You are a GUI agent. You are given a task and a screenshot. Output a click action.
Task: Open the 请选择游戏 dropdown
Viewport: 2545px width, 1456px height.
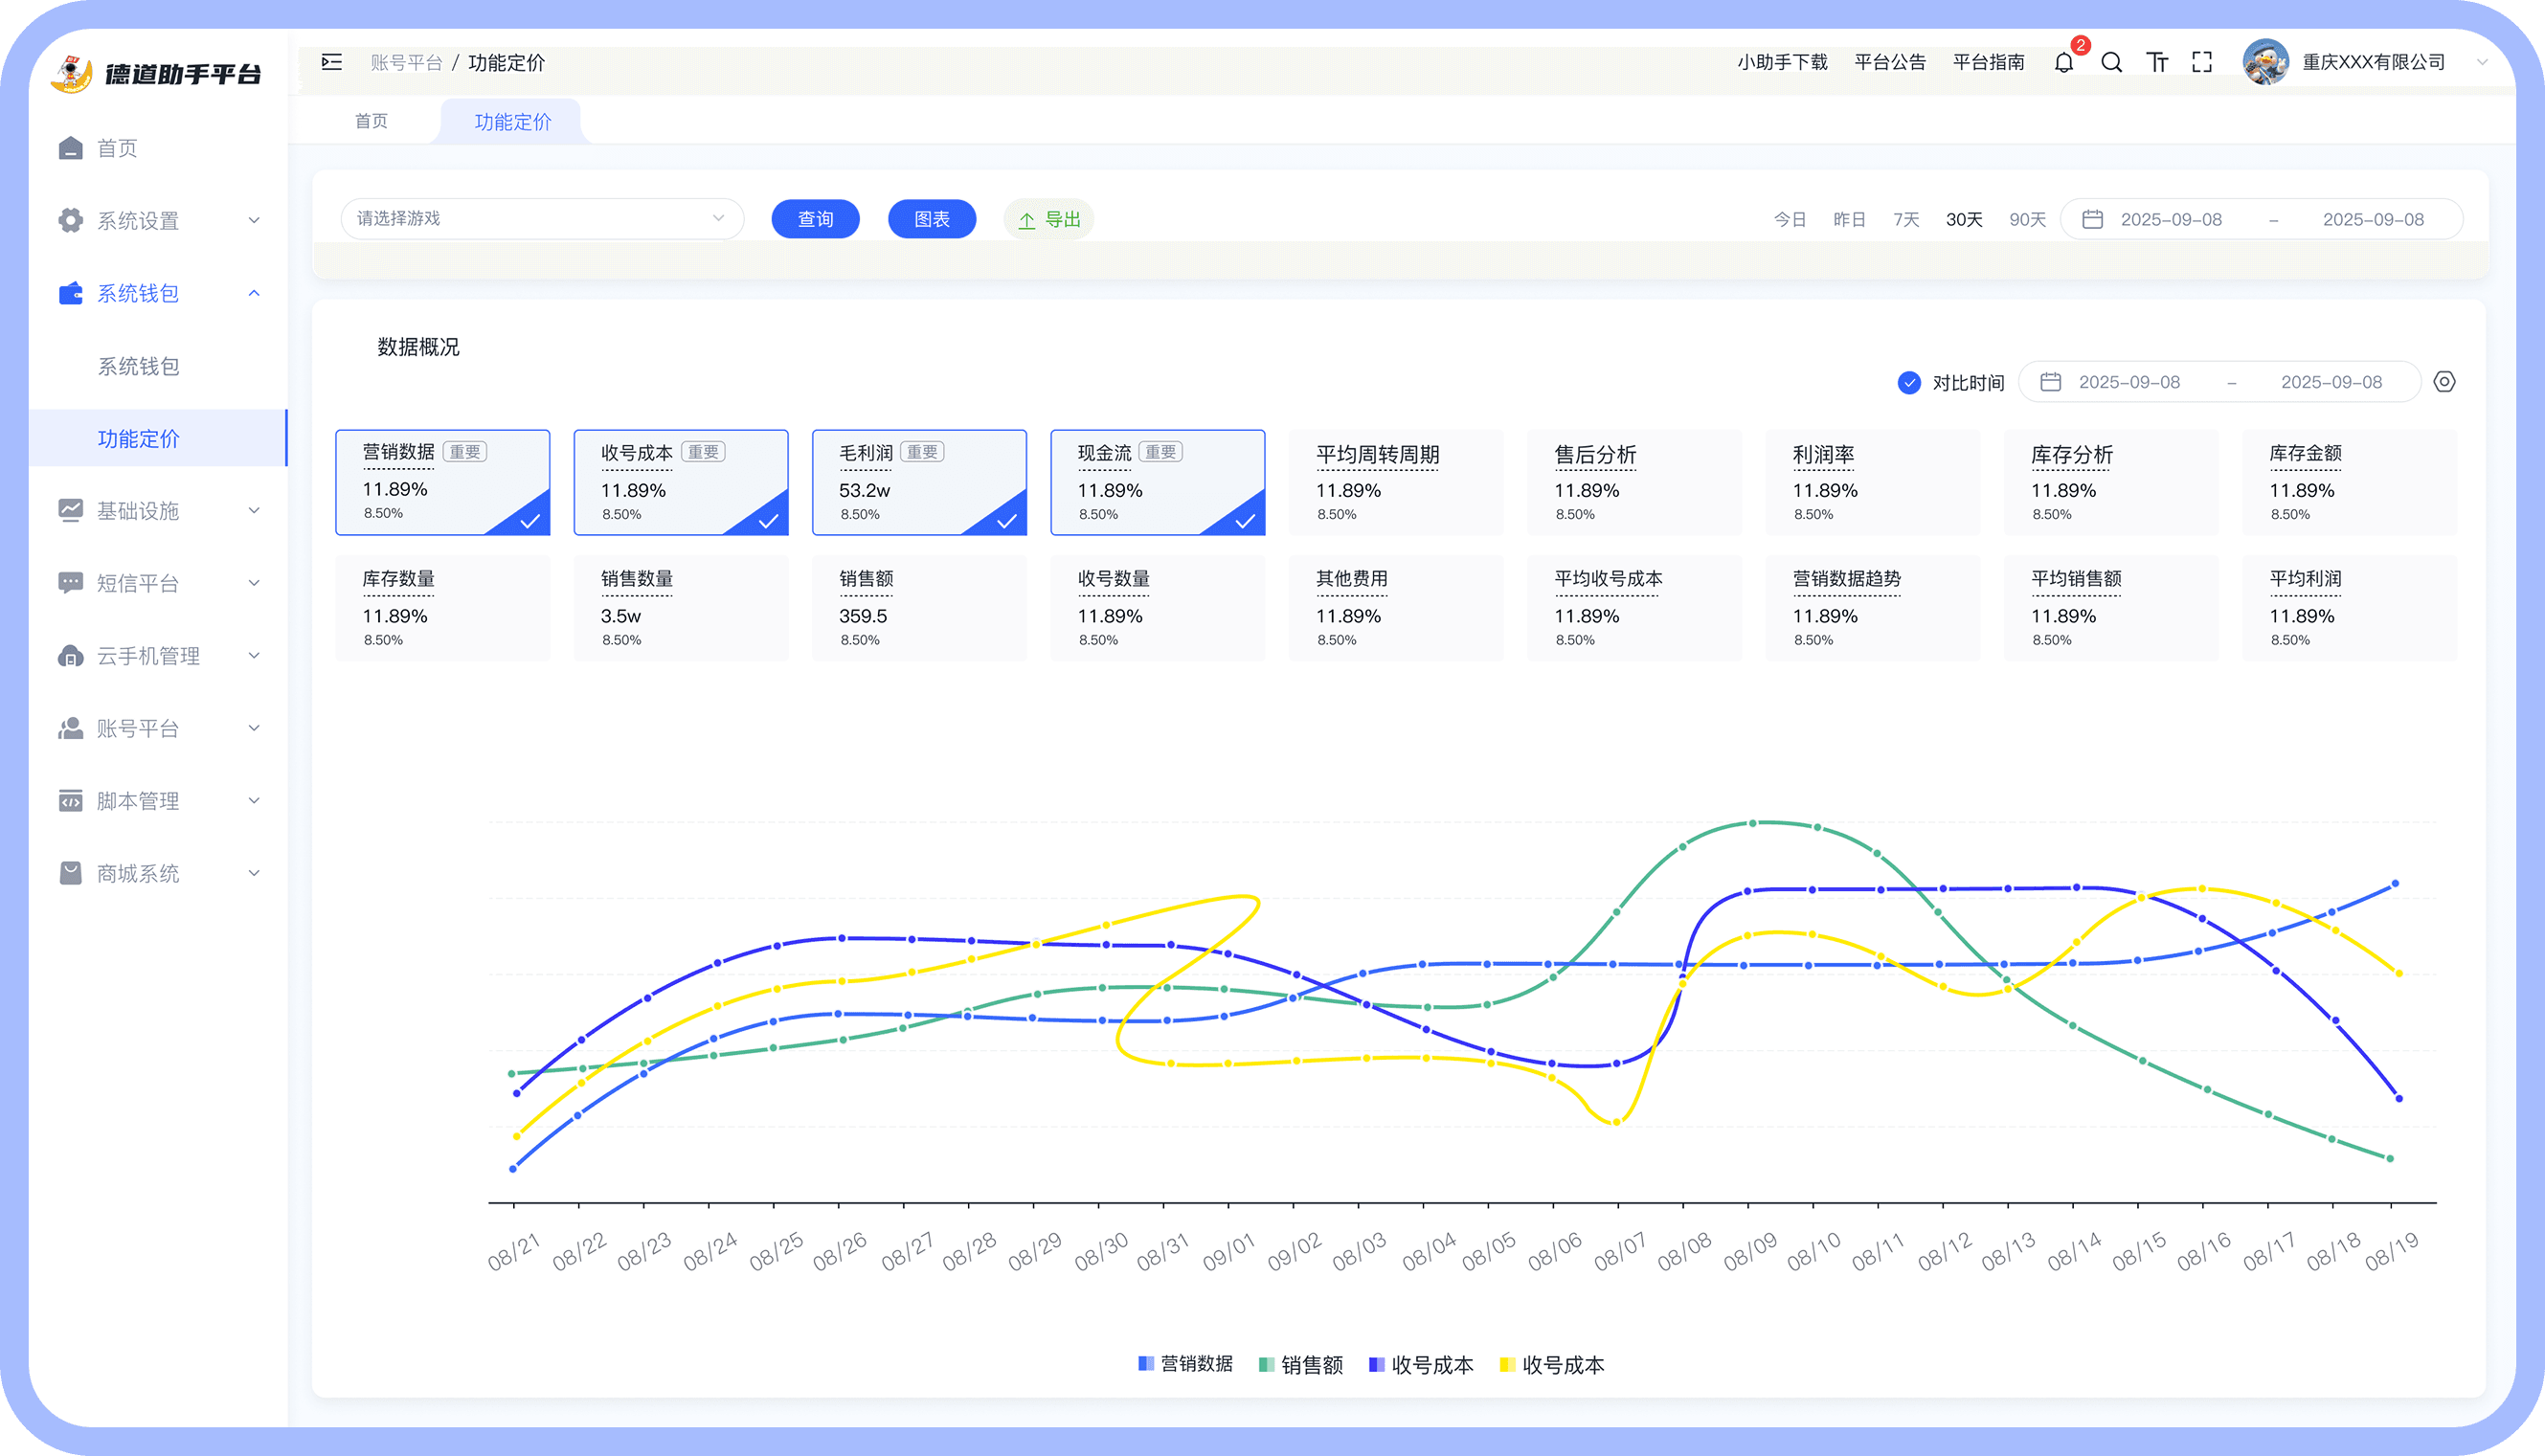[x=542, y=219]
